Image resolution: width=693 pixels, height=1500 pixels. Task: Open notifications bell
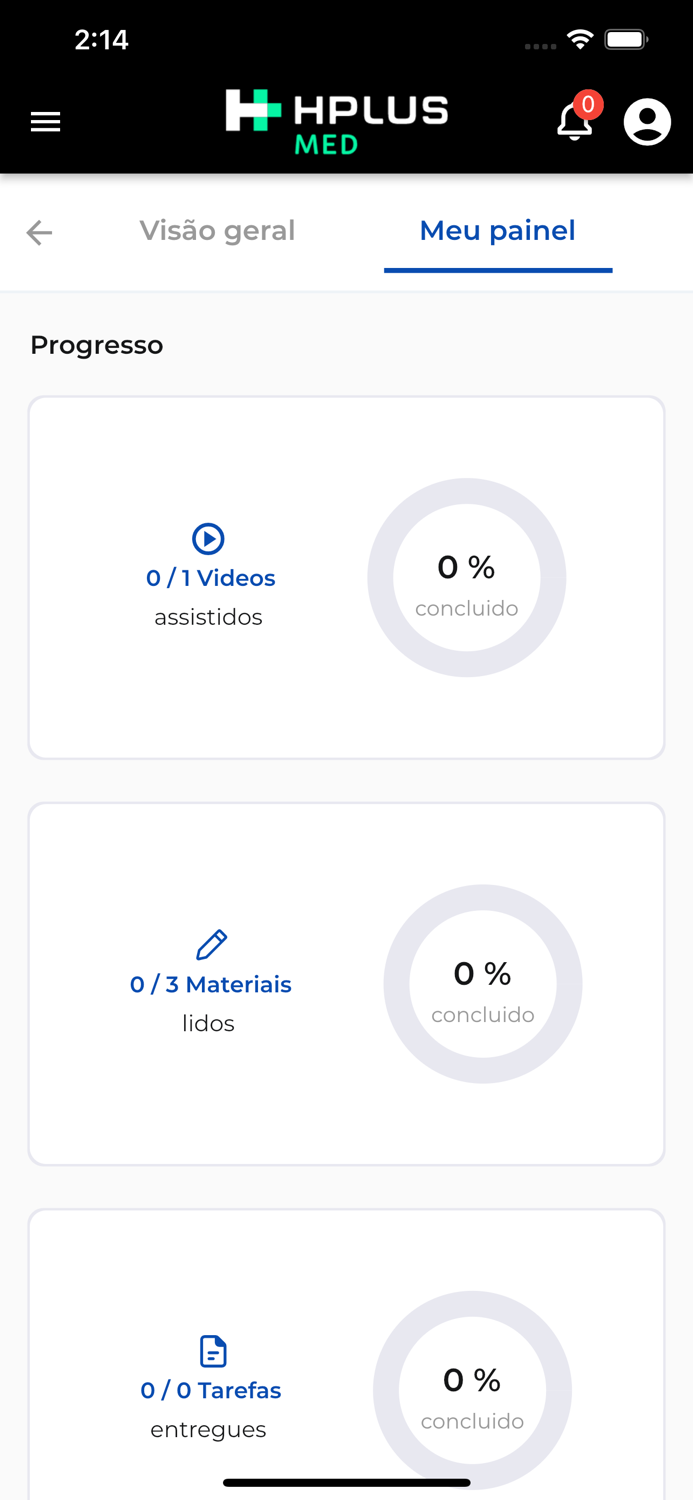point(575,122)
